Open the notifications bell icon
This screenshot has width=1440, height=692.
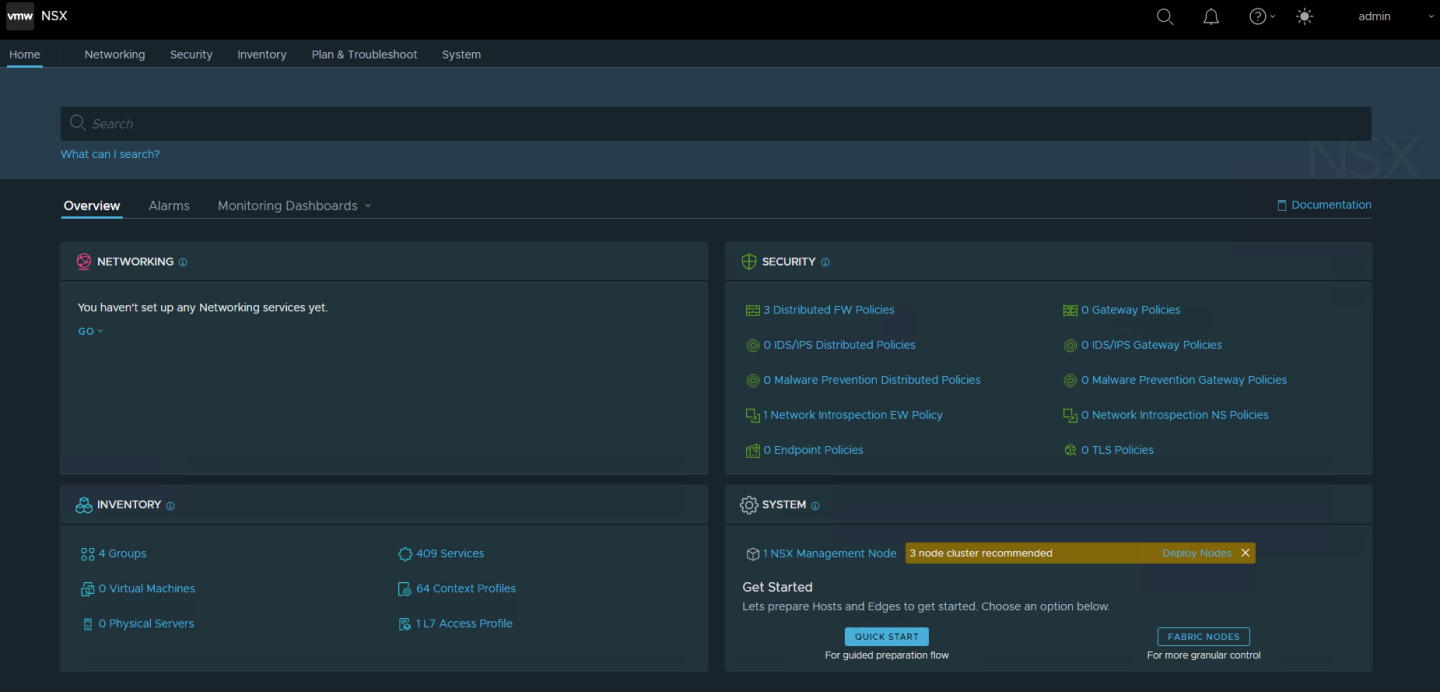[1211, 17]
